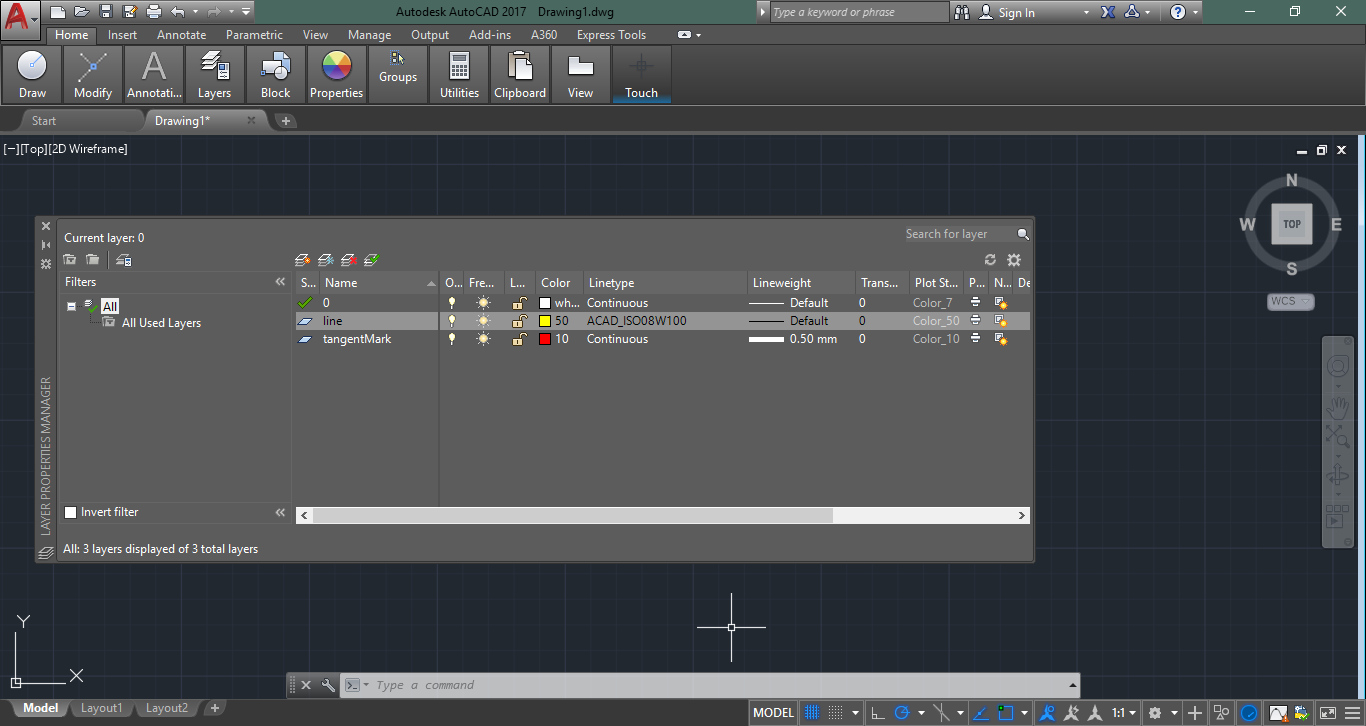Open the Layers ribbon panel
The width and height of the screenshot is (1366, 726).
(x=214, y=75)
